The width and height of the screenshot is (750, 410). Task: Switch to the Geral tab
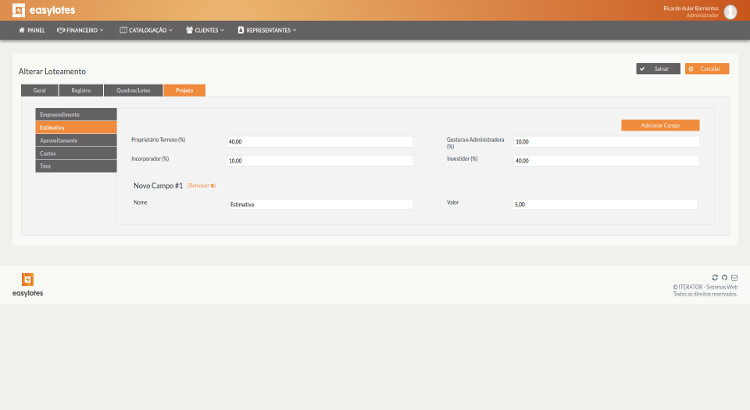40,90
